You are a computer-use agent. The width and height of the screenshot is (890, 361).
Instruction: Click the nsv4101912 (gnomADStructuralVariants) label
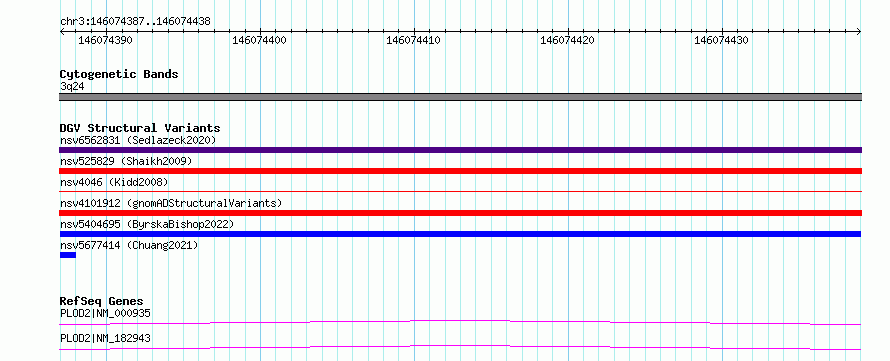click(171, 203)
